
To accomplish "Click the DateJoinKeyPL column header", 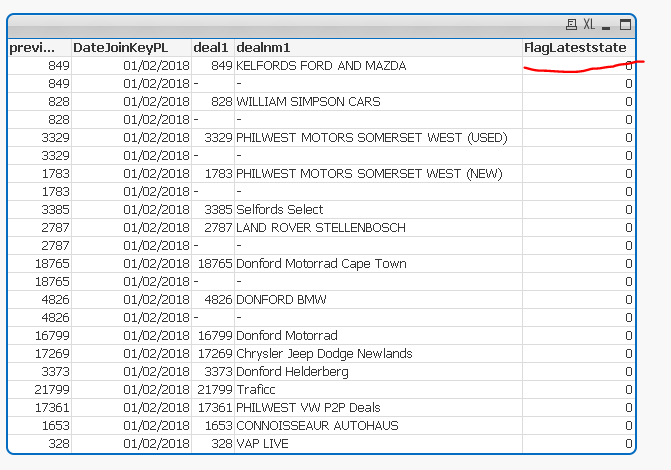I will click(131, 48).
